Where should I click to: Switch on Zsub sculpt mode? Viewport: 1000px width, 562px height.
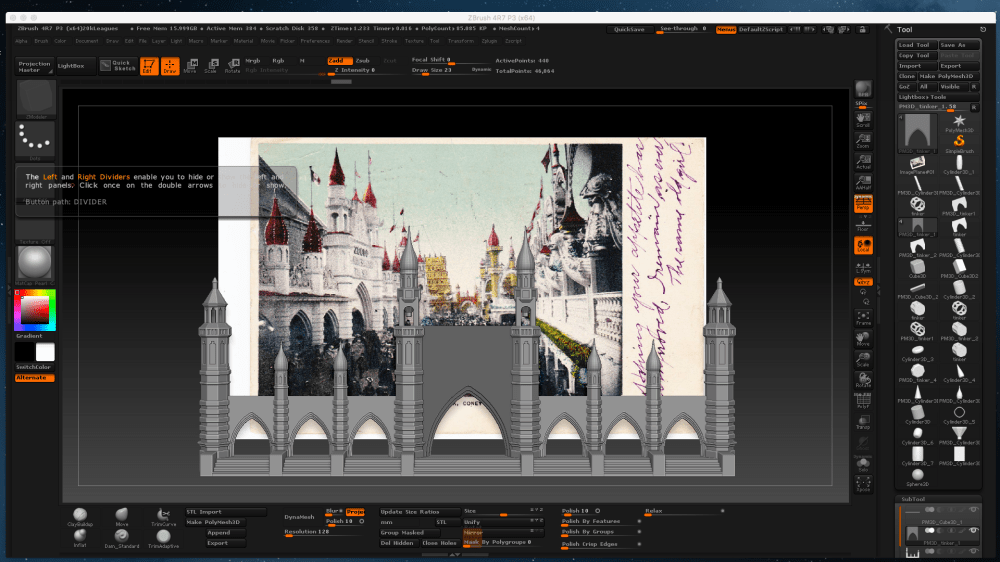[x=362, y=61]
